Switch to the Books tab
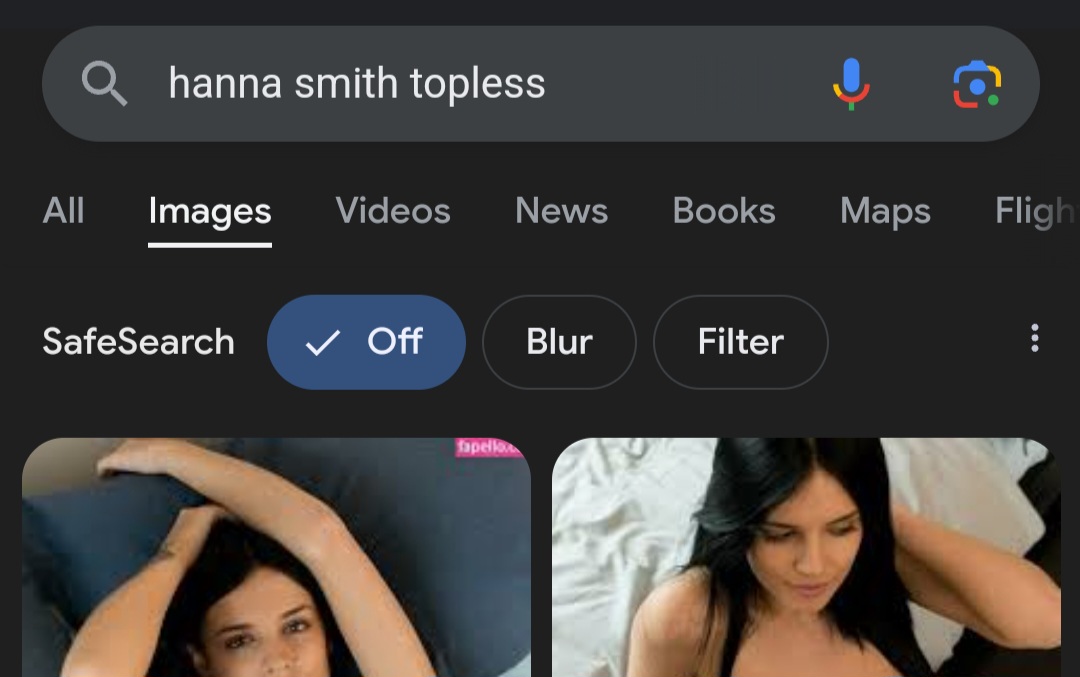This screenshot has height=677, width=1080. click(x=724, y=211)
